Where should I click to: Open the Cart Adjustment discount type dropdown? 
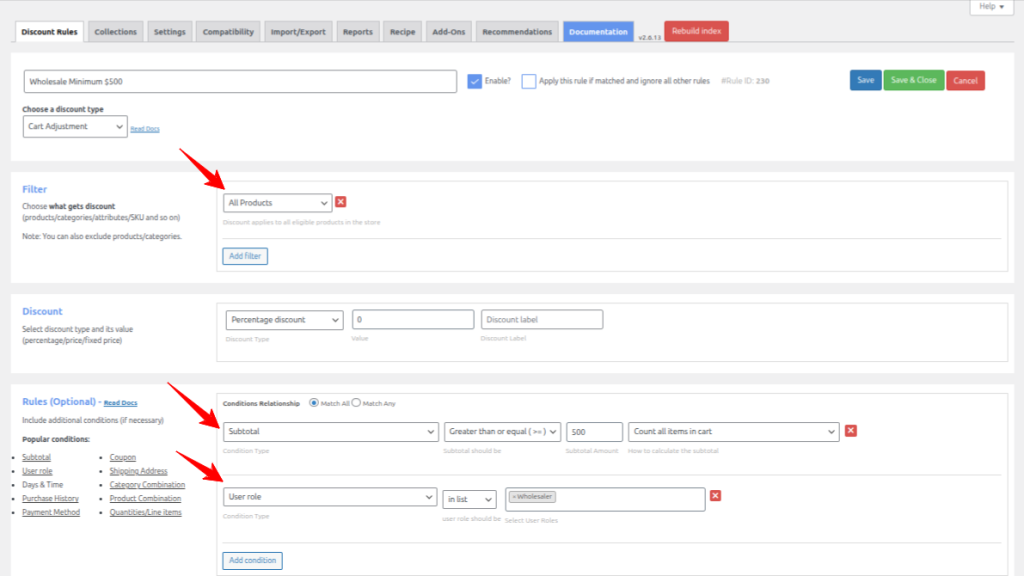click(74, 126)
